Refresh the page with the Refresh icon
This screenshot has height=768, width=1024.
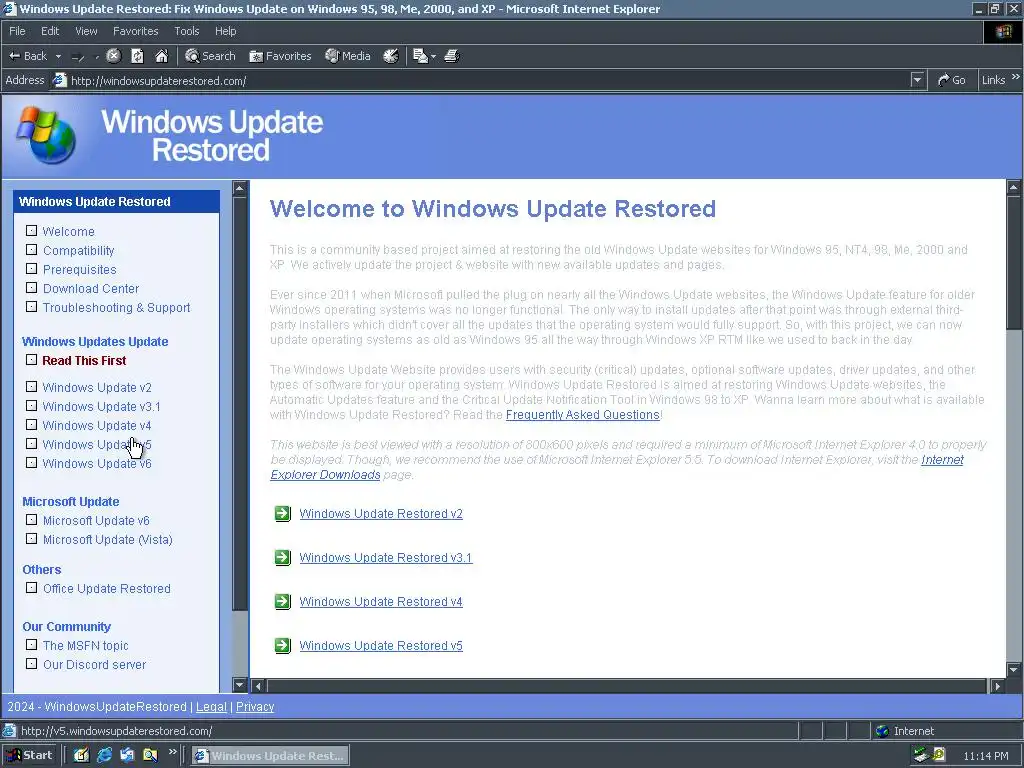137,56
